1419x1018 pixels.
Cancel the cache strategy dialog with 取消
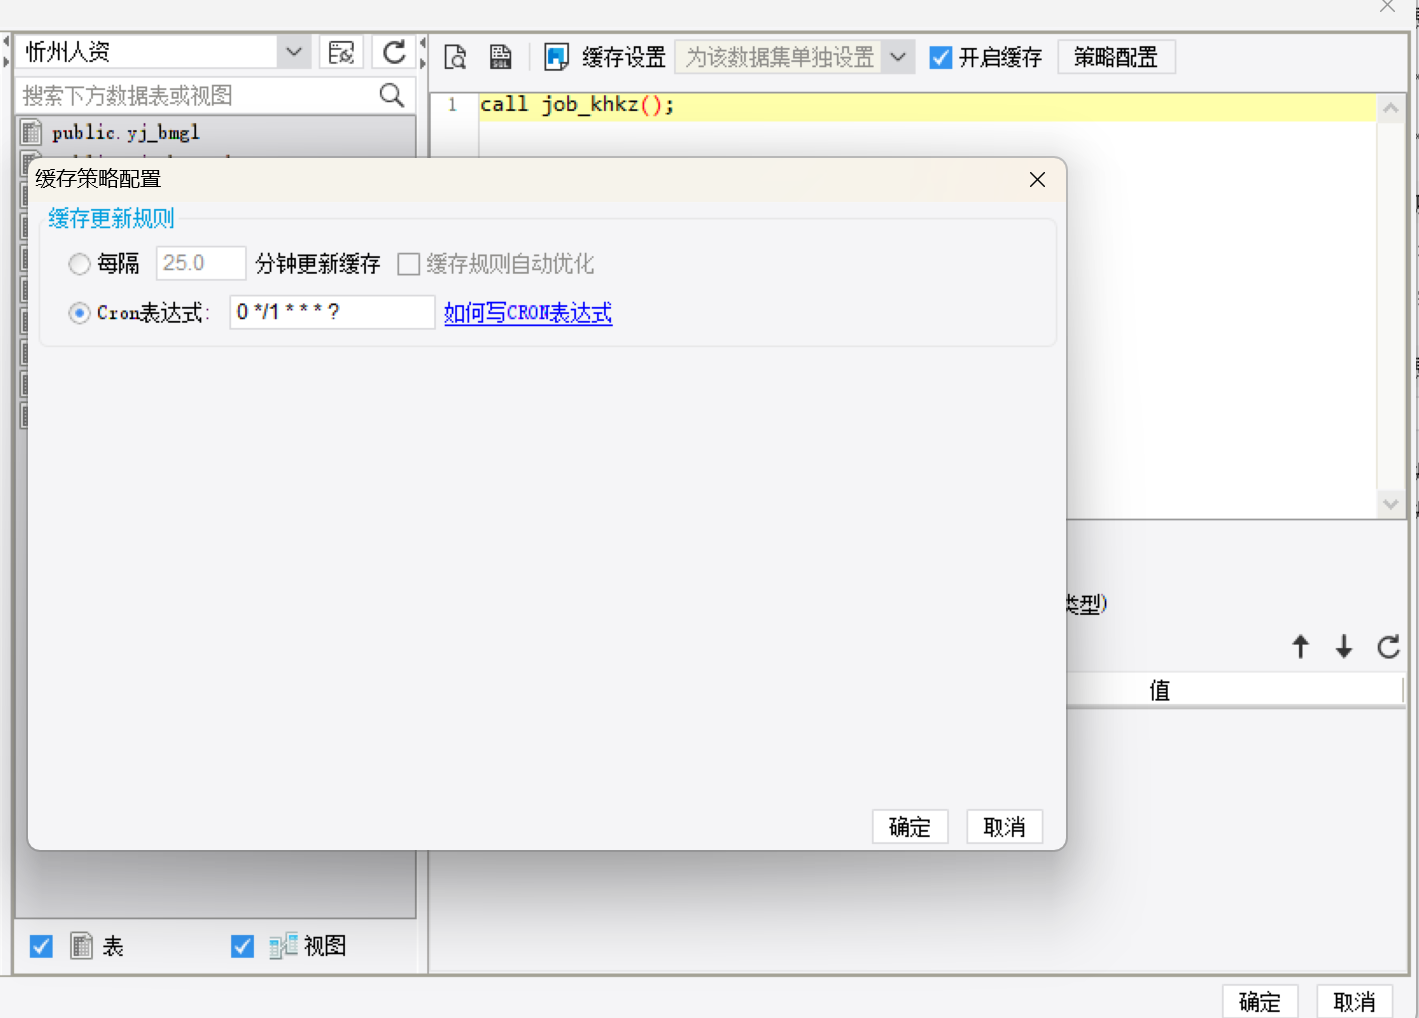(1004, 827)
